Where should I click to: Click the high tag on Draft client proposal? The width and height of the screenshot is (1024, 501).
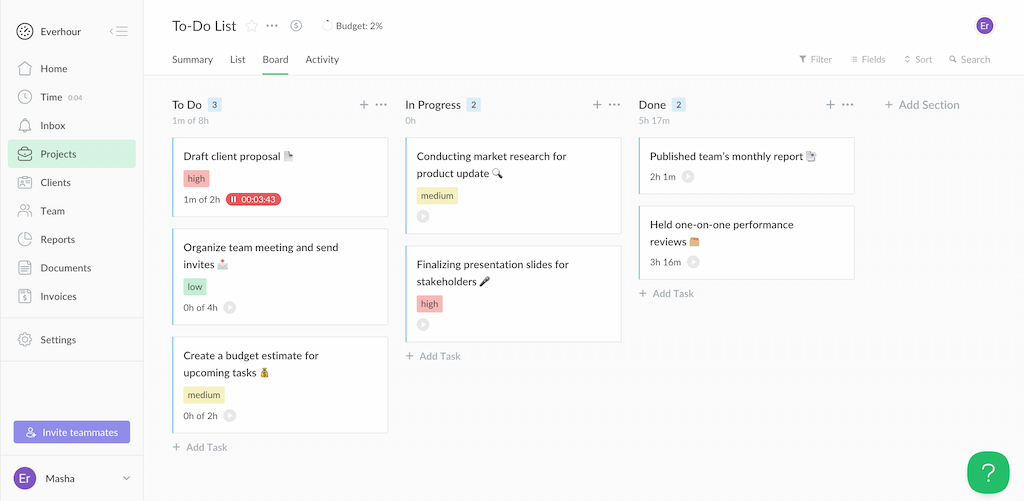[196, 178]
